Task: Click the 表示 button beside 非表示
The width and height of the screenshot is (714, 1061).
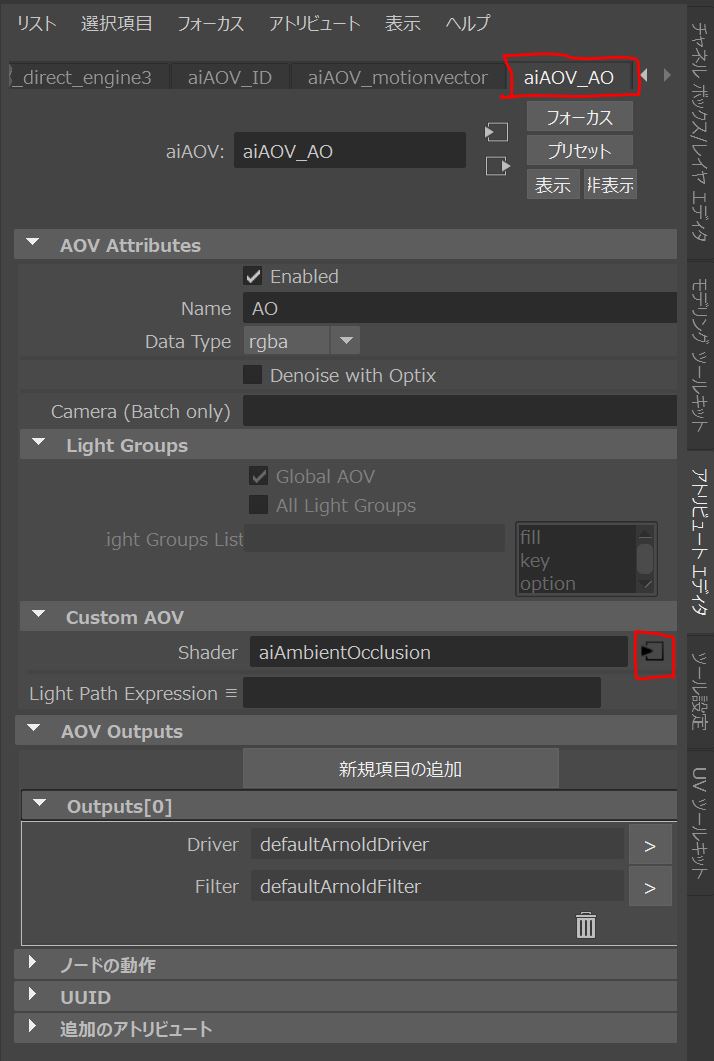Action: pyautogui.click(x=553, y=184)
